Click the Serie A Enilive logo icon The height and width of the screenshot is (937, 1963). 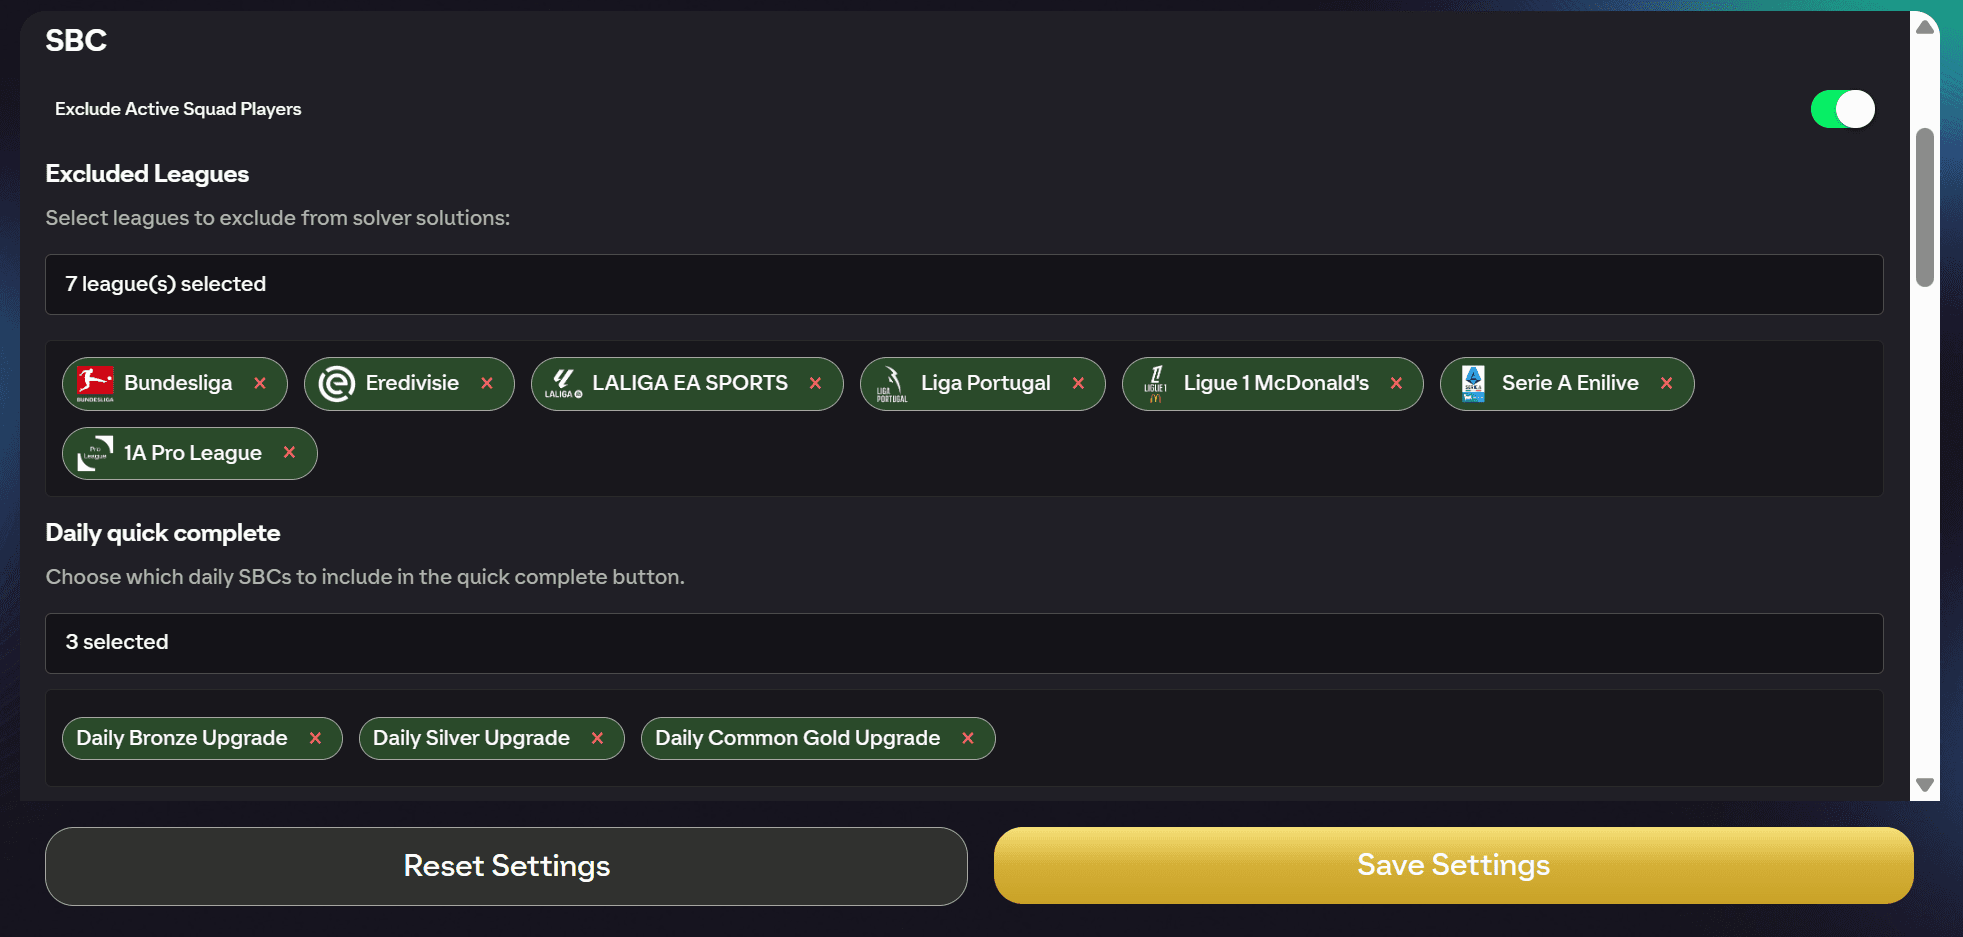pyautogui.click(x=1473, y=384)
